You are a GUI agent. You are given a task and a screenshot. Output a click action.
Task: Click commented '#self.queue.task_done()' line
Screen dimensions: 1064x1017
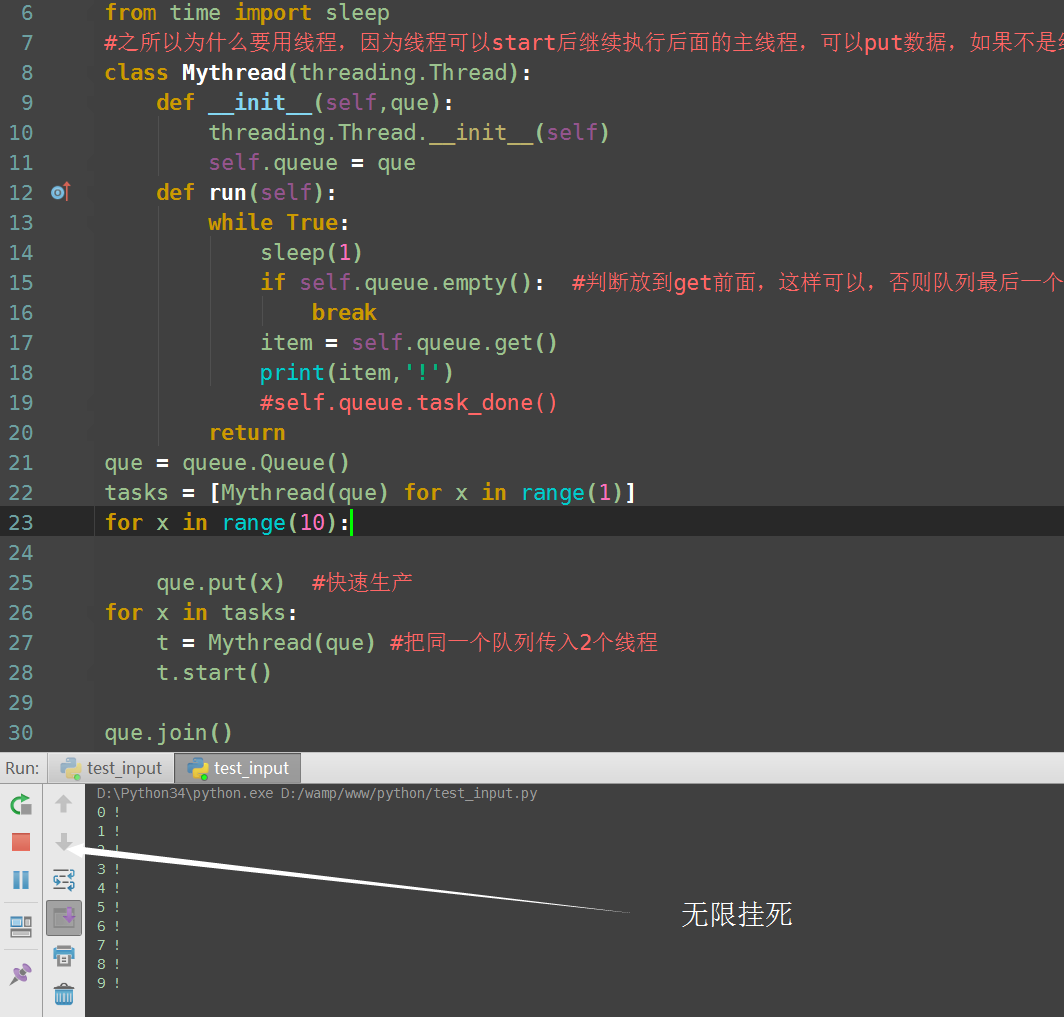[x=409, y=402]
